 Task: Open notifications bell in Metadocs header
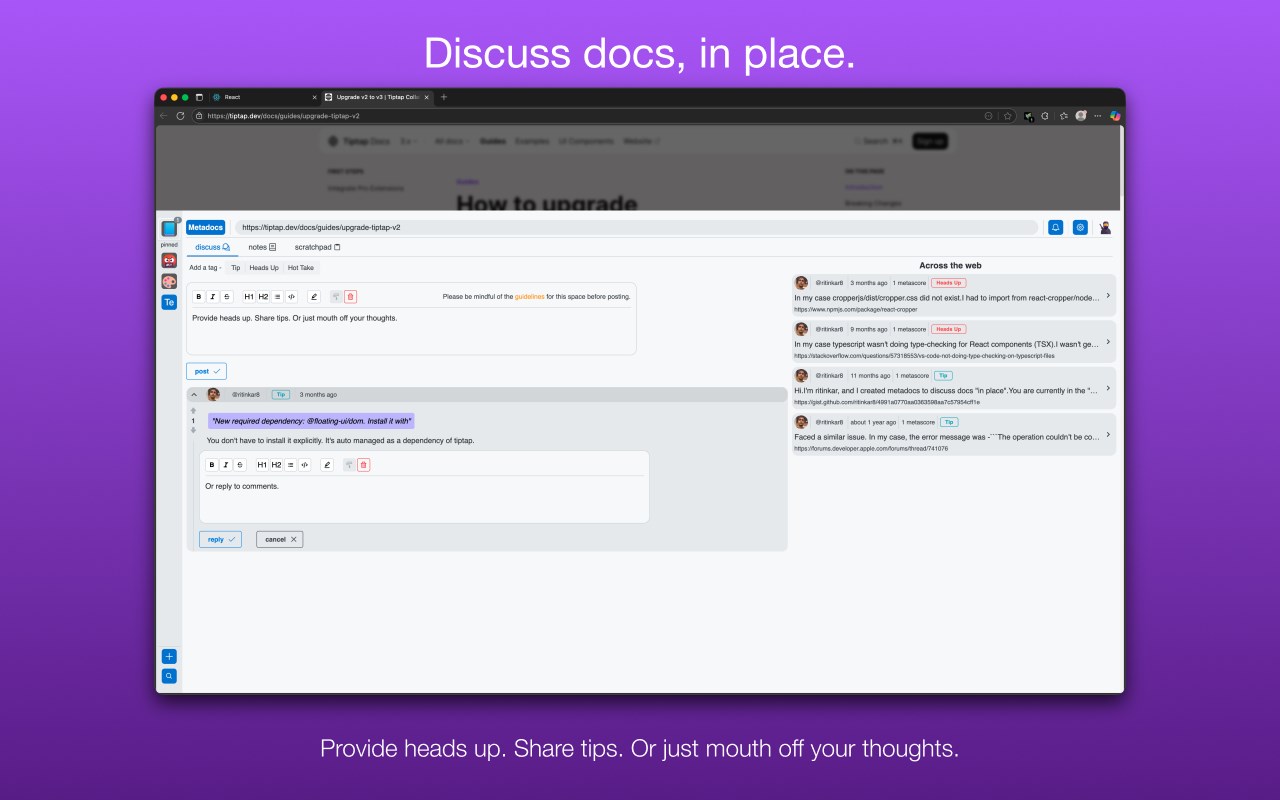pos(1055,228)
